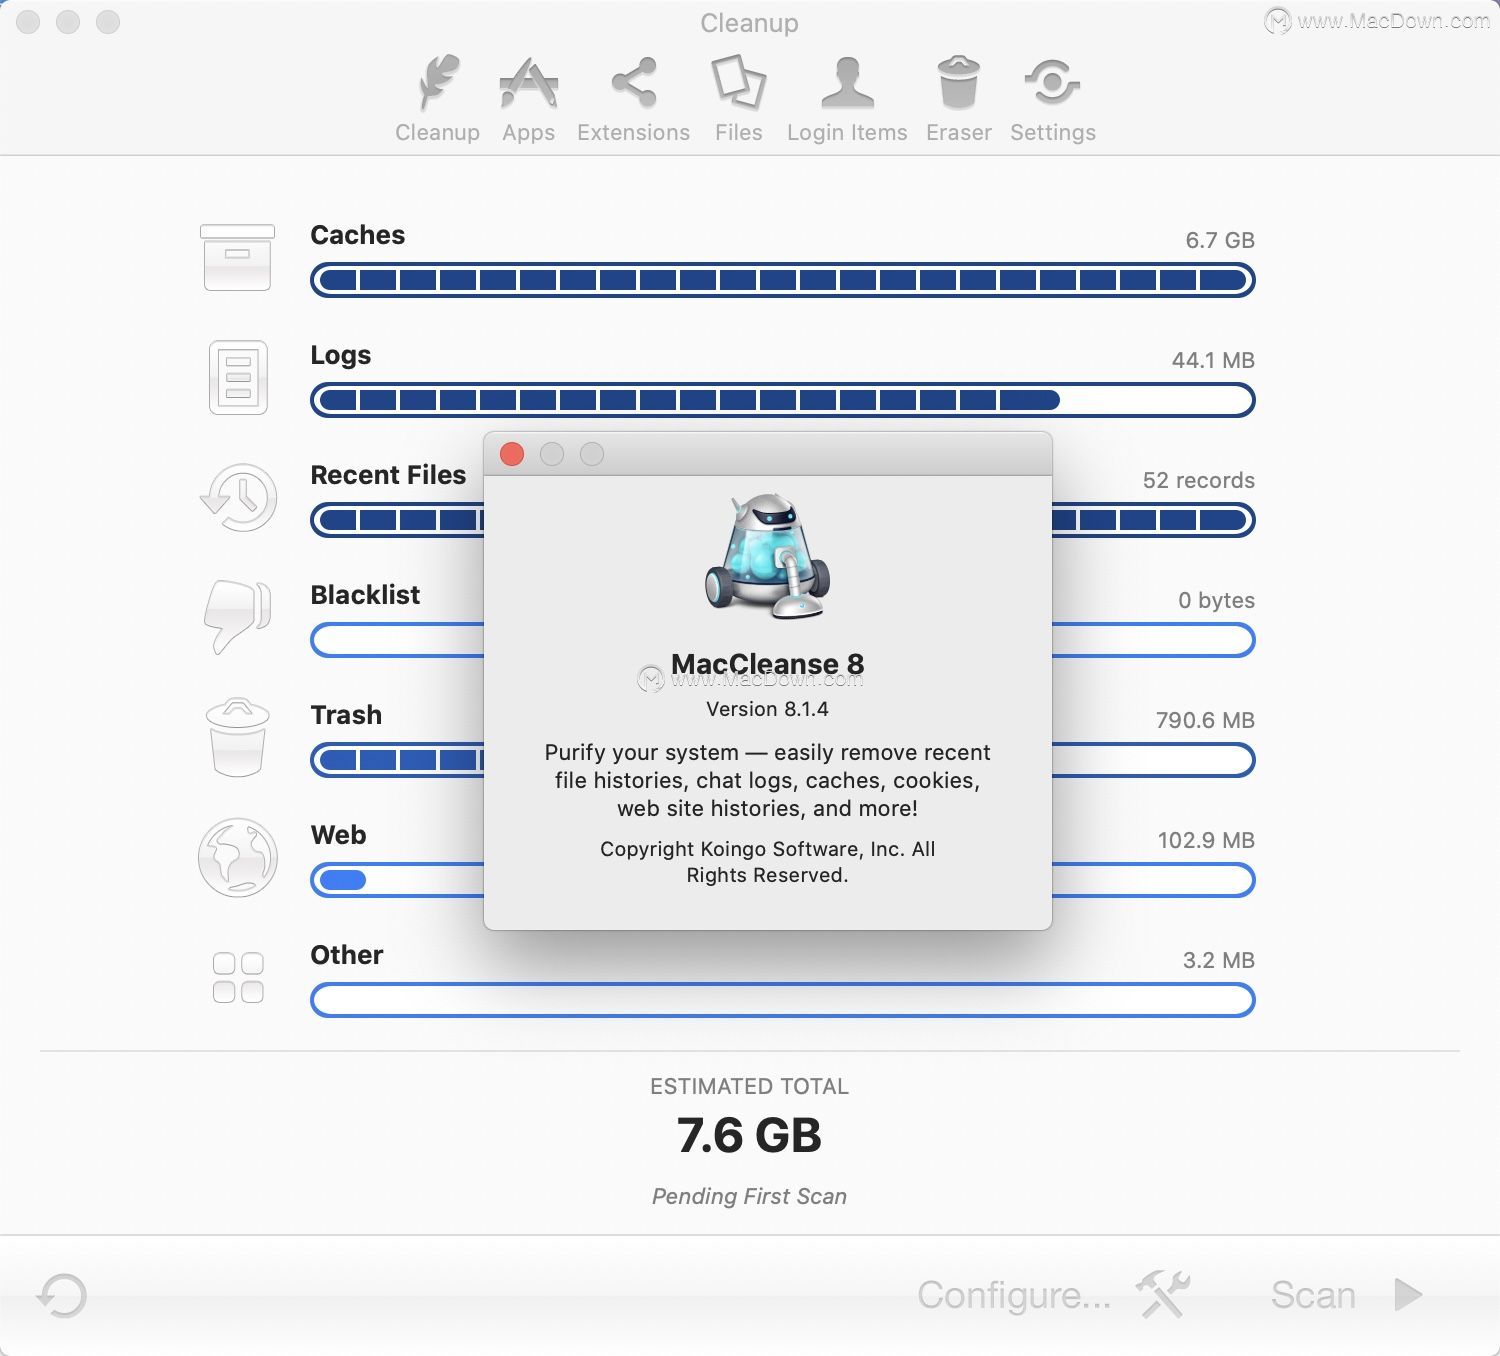Click the Trash bin category icon

point(237,737)
